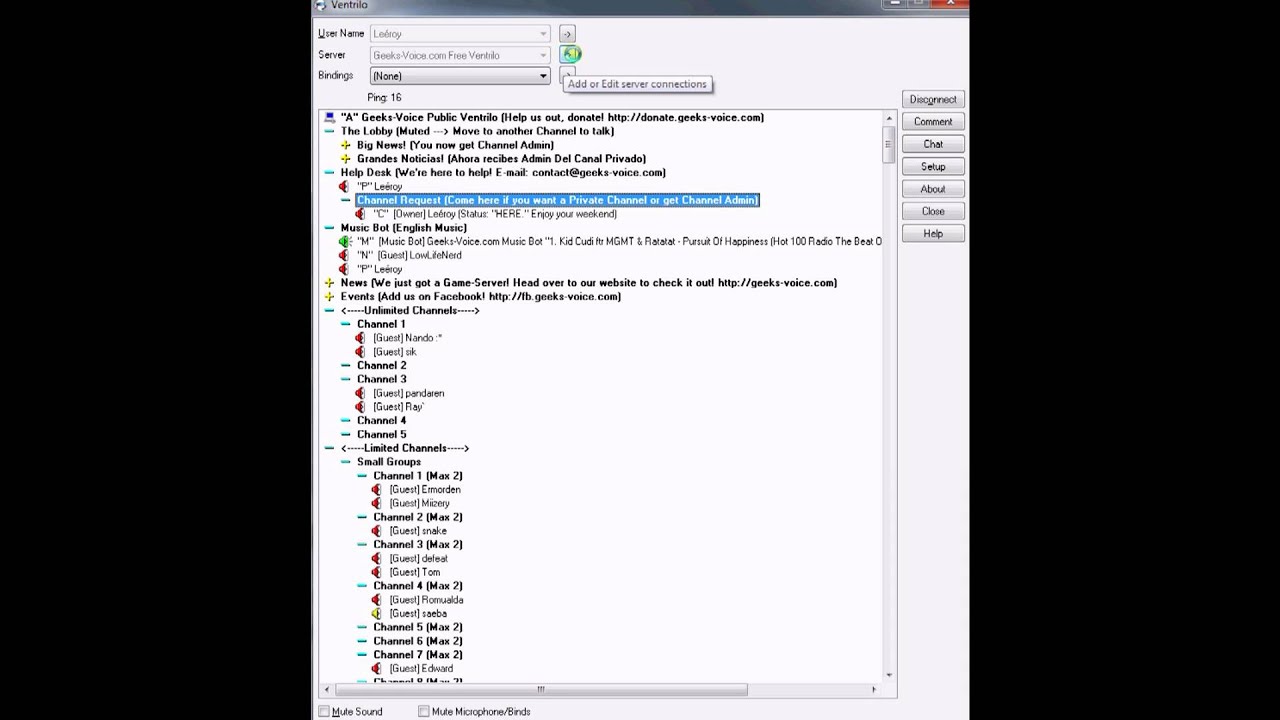
Task: Click the vertical scrollbar thumb
Action: (x=889, y=146)
